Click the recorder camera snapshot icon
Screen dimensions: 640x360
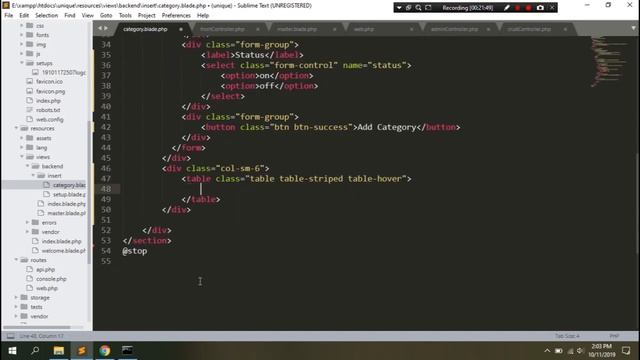coord(540,8)
